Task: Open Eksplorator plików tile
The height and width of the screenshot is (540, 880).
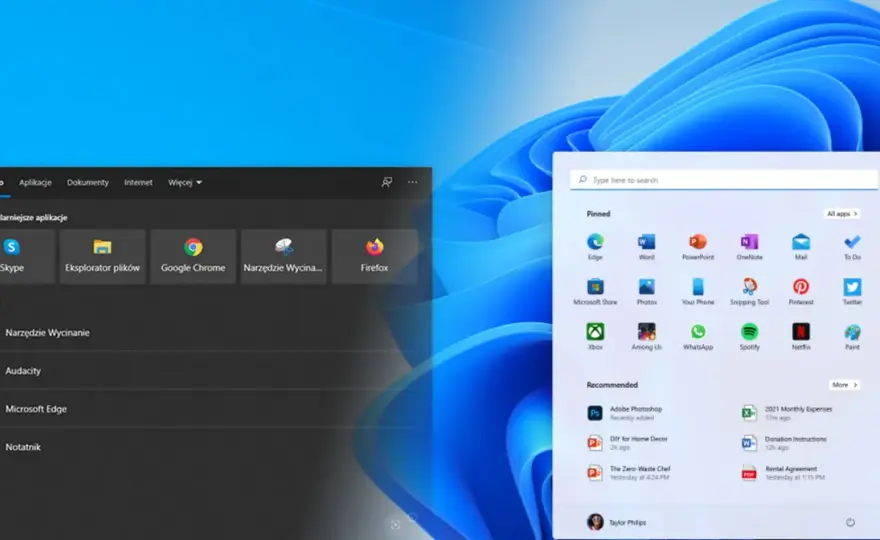Action: pyautogui.click(x=102, y=256)
